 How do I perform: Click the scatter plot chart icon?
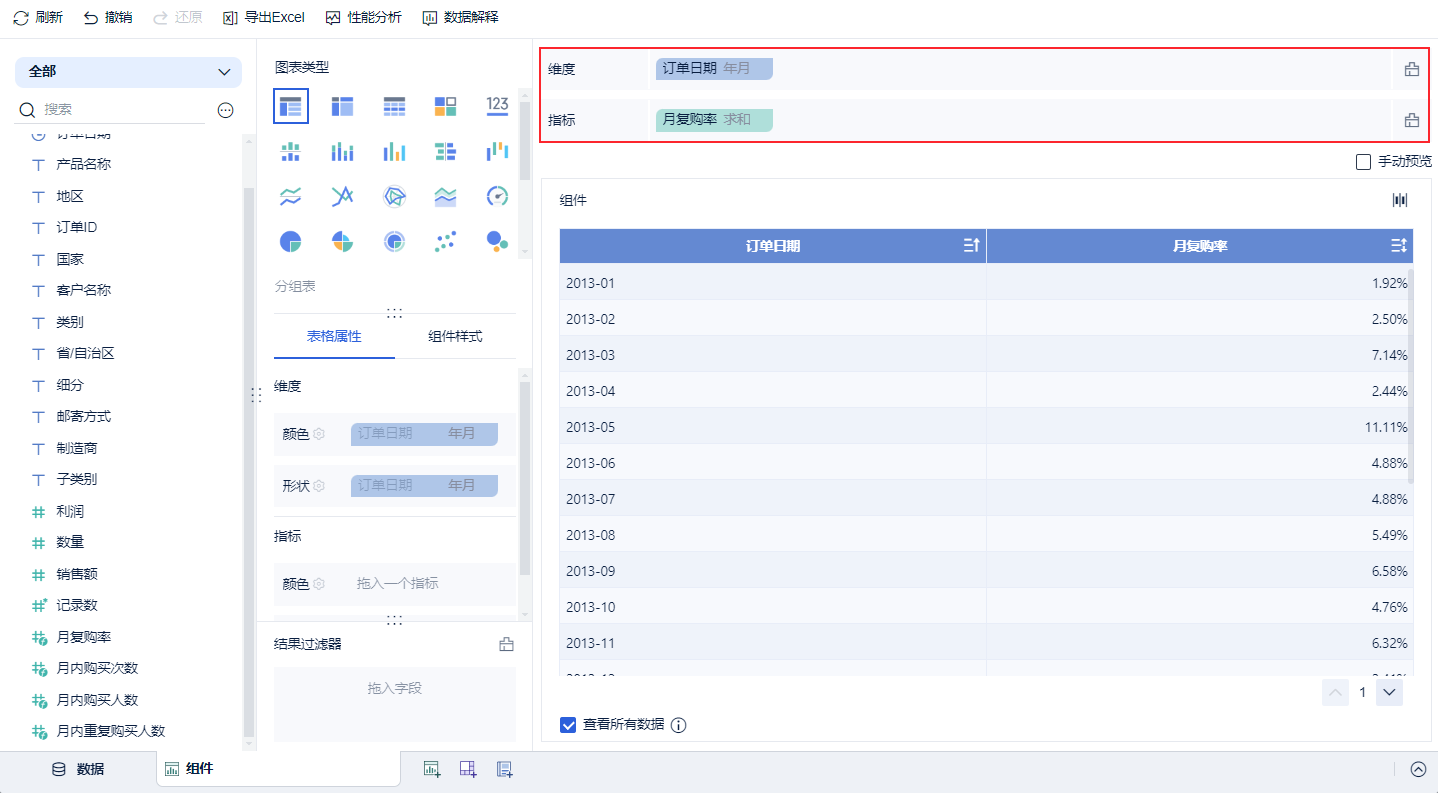(446, 241)
